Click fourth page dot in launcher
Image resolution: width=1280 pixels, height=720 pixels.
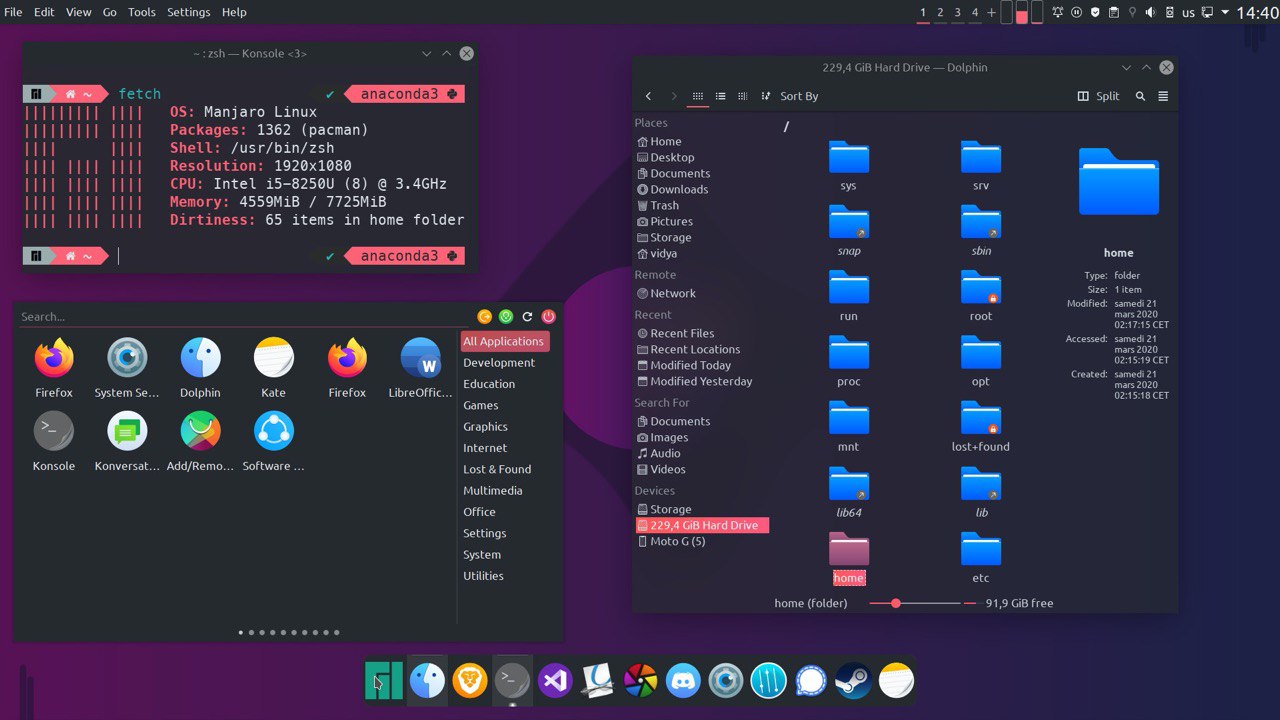tap(273, 632)
